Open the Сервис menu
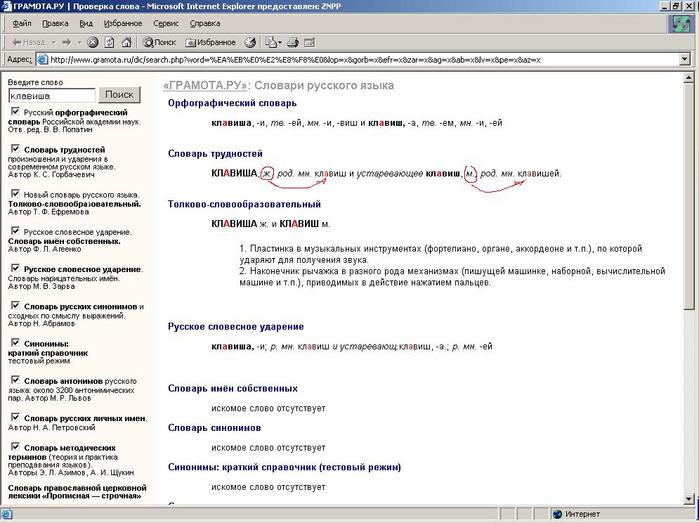Screen dimensions: 699x523 coord(165,23)
